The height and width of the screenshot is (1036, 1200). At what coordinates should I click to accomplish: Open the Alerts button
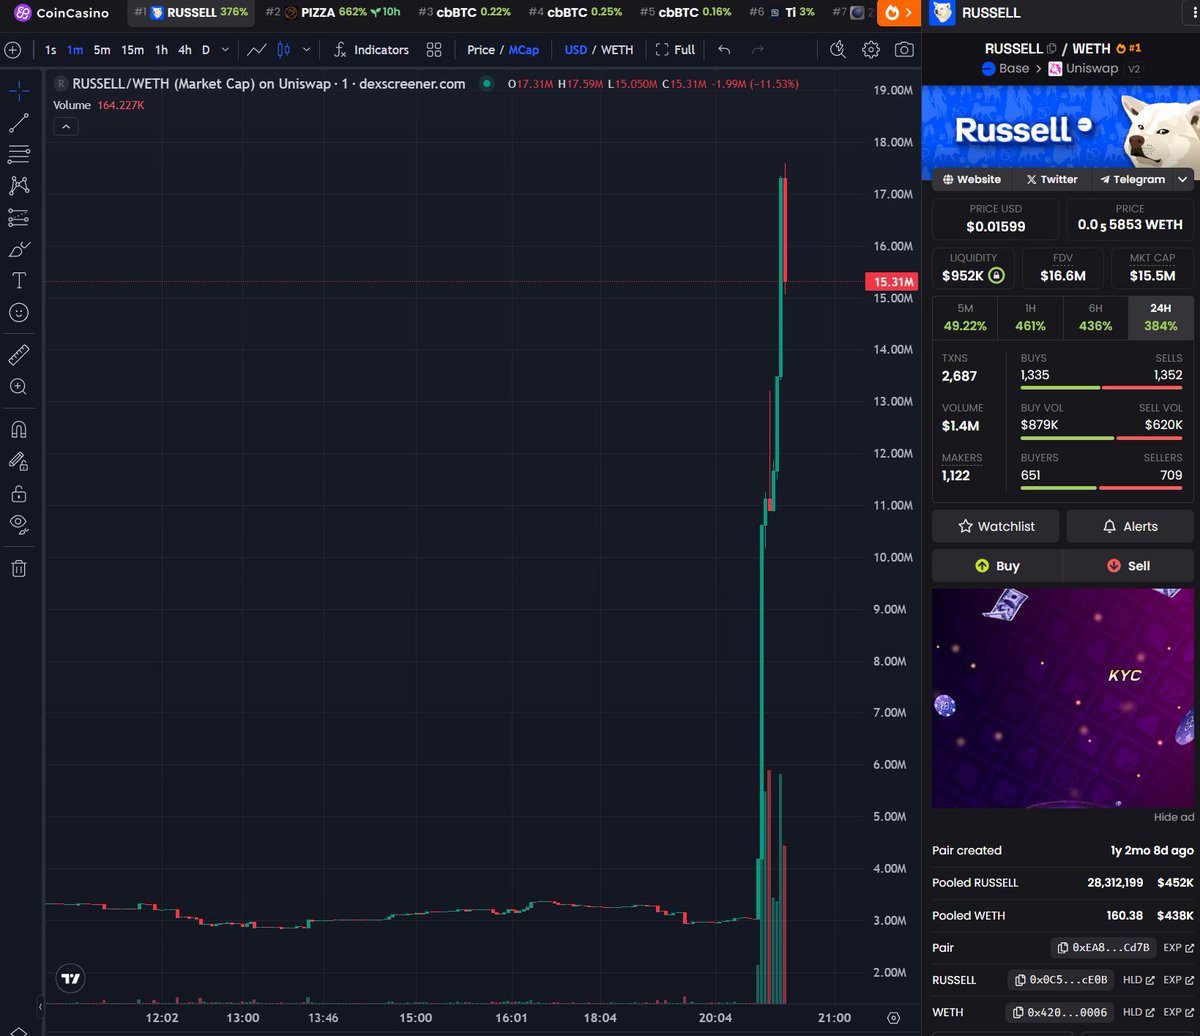click(x=1130, y=526)
